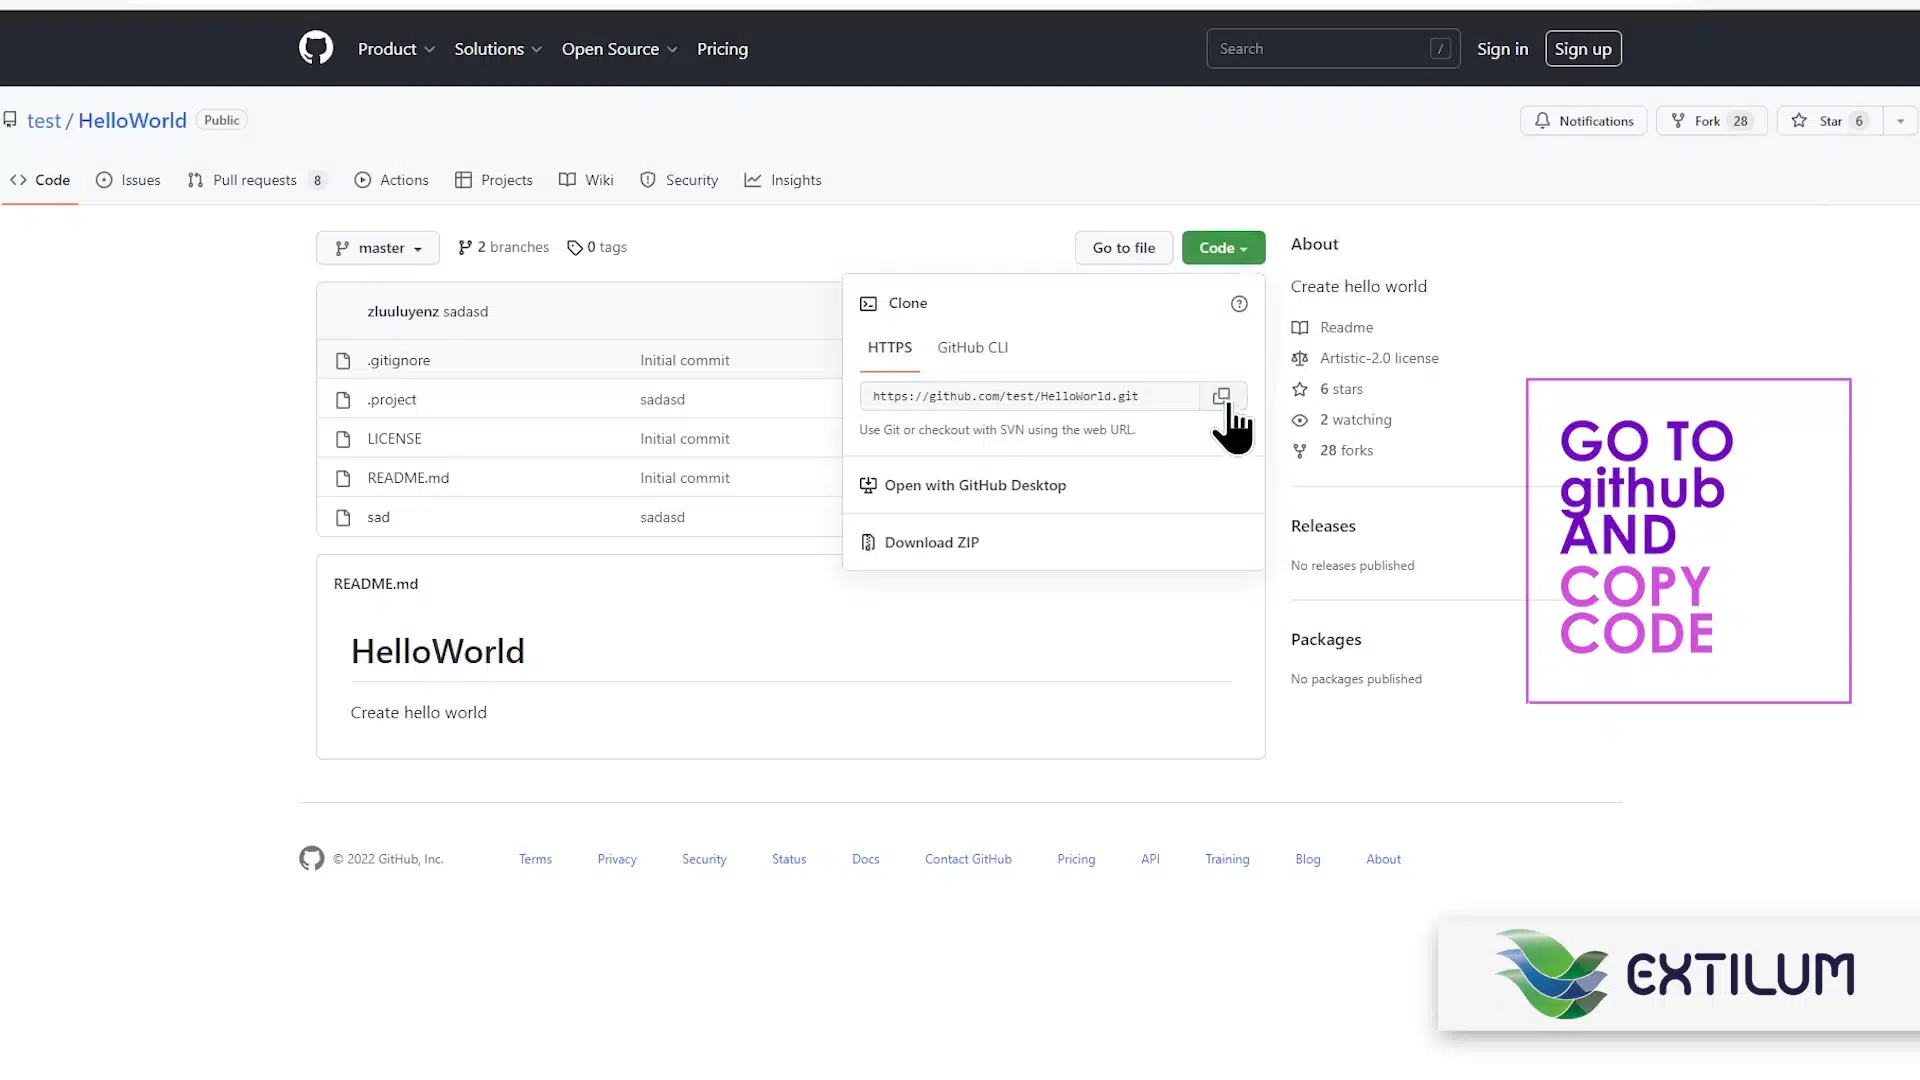
Task: Click the Terms footer link
Action: [535, 859]
